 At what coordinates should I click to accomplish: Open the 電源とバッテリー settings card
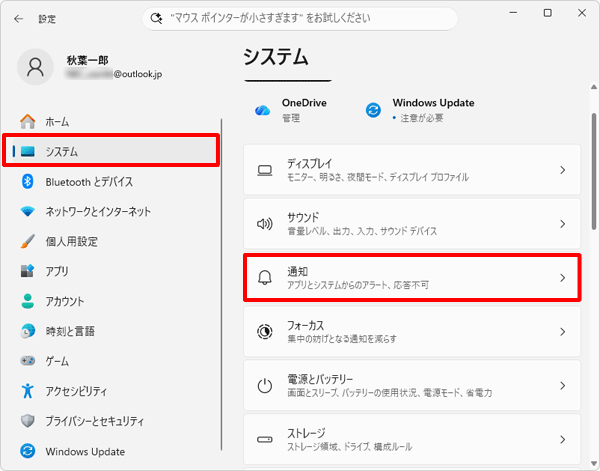coord(412,386)
